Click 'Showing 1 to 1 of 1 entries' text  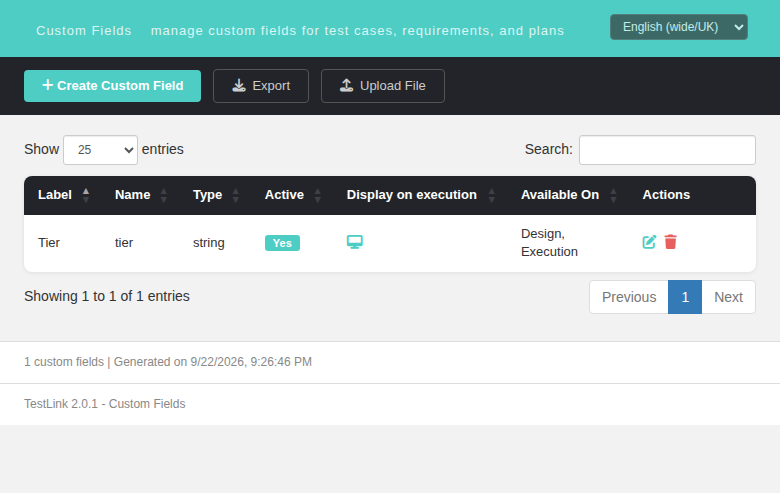tap(107, 296)
